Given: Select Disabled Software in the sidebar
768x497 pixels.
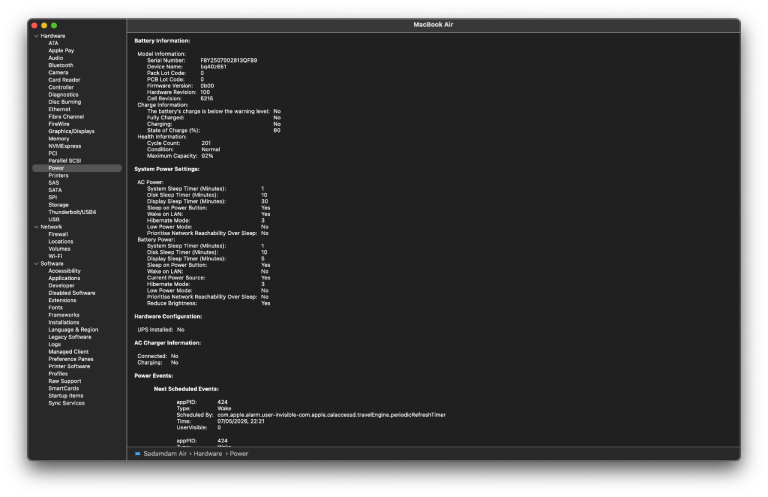Looking at the screenshot, I should [72, 293].
